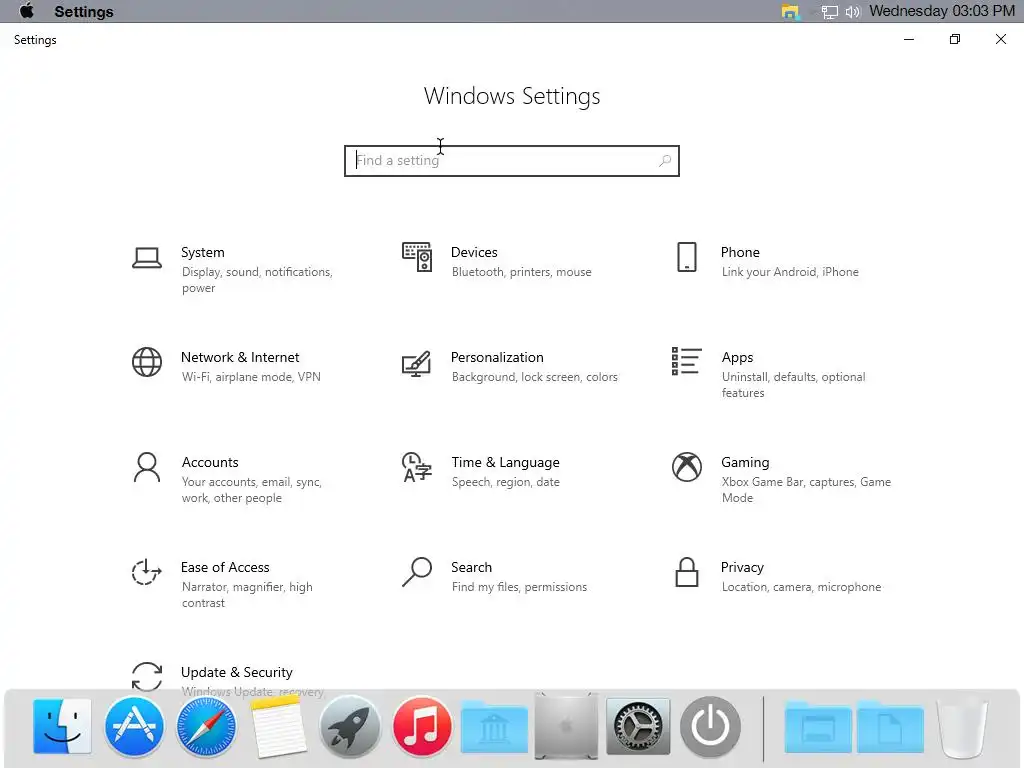Open the Search magnifier category icon
The image size is (1024, 768).
417,571
